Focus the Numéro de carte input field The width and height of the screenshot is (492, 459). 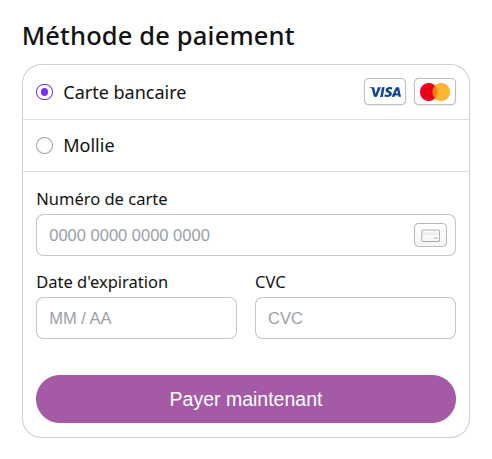[x=246, y=235]
